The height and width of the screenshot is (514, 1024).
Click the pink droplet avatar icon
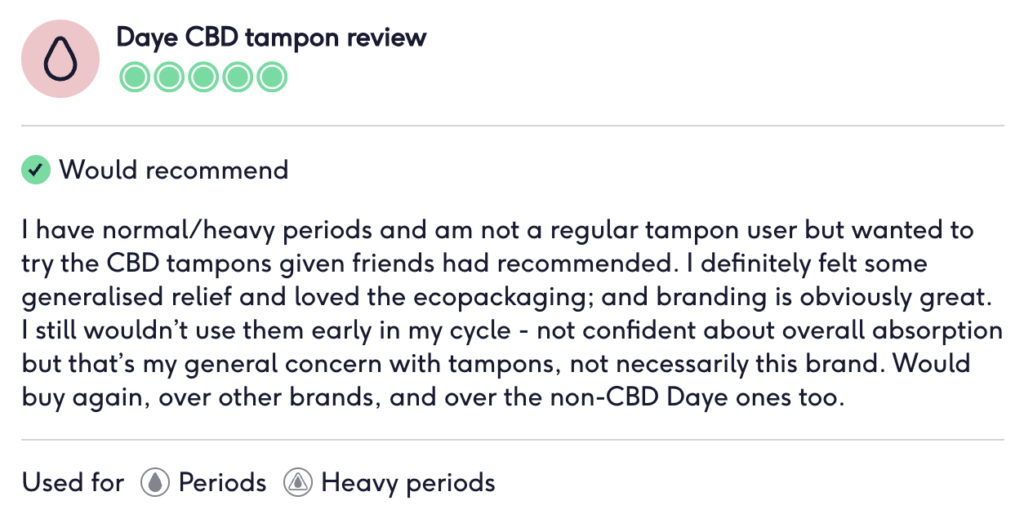click(x=60, y=59)
